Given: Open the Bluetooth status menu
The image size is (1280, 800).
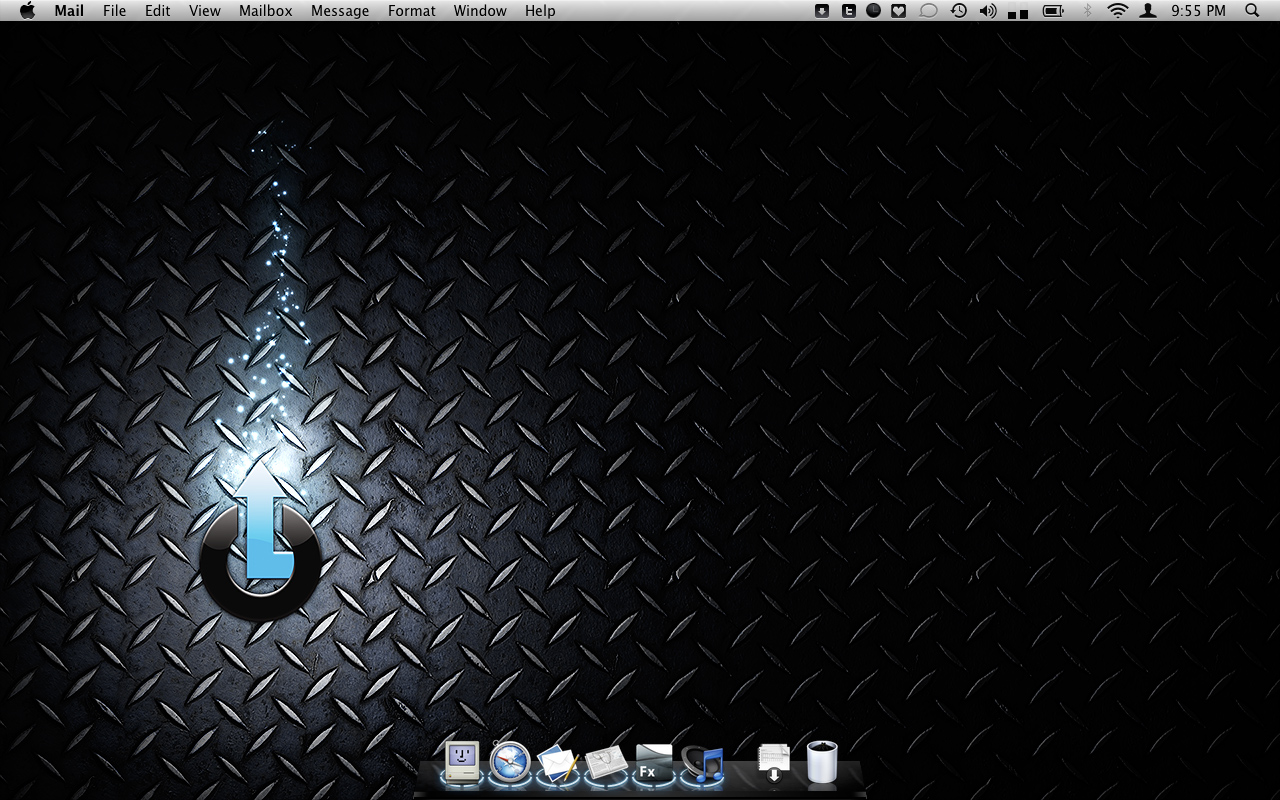Looking at the screenshot, I should click(x=1088, y=11).
